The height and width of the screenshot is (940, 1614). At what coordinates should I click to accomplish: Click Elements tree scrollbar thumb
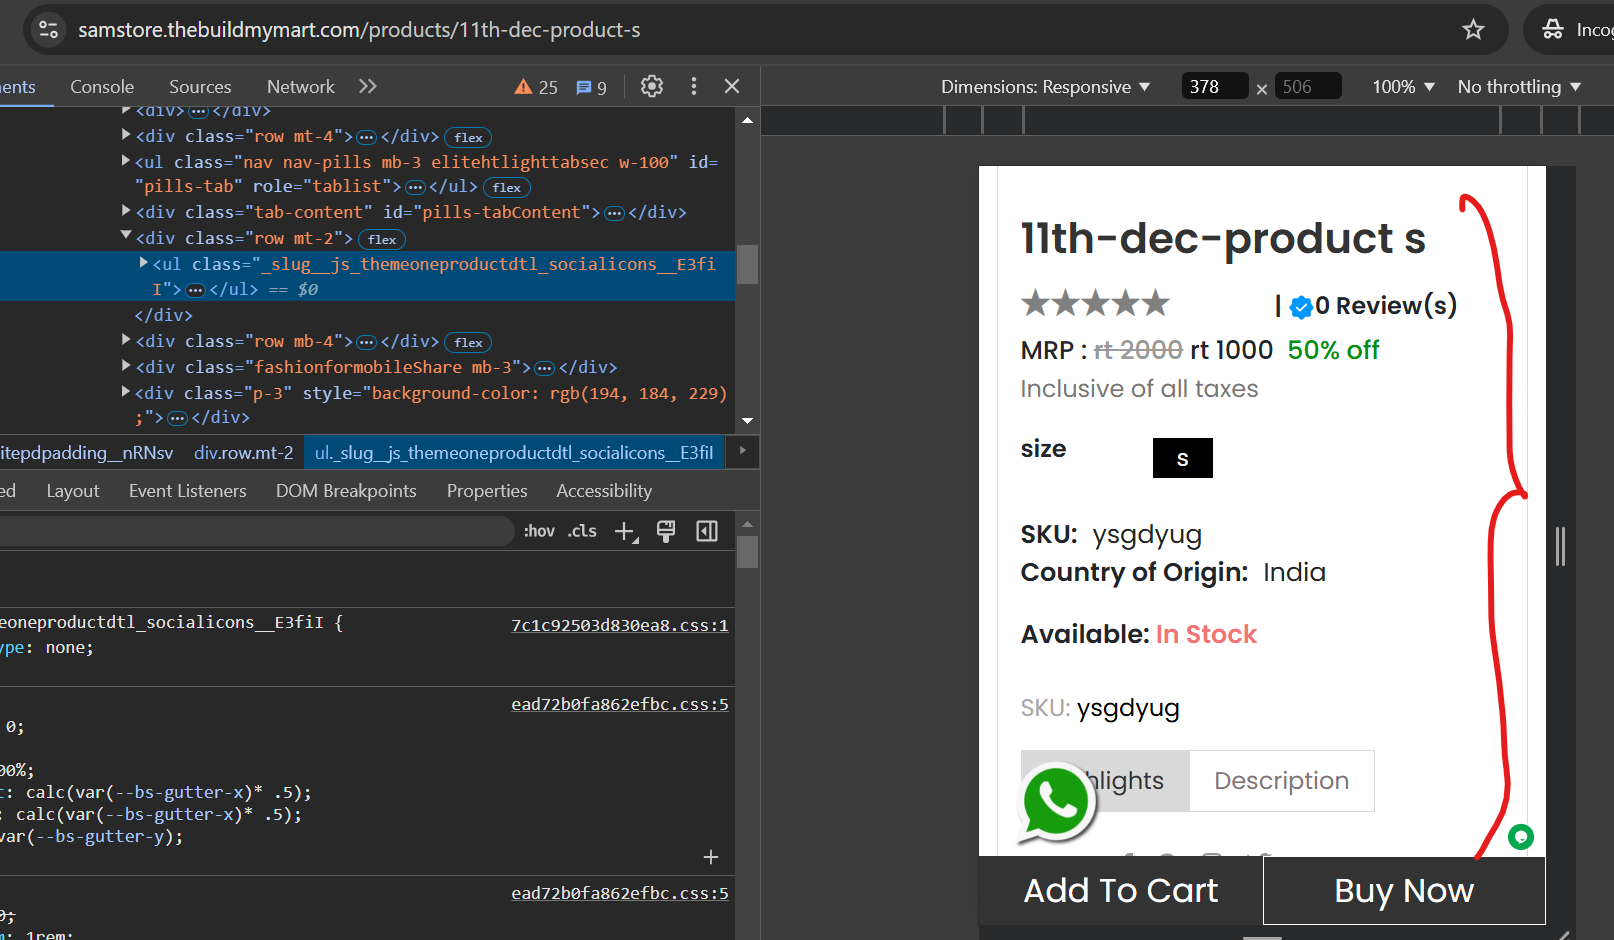tap(747, 265)
